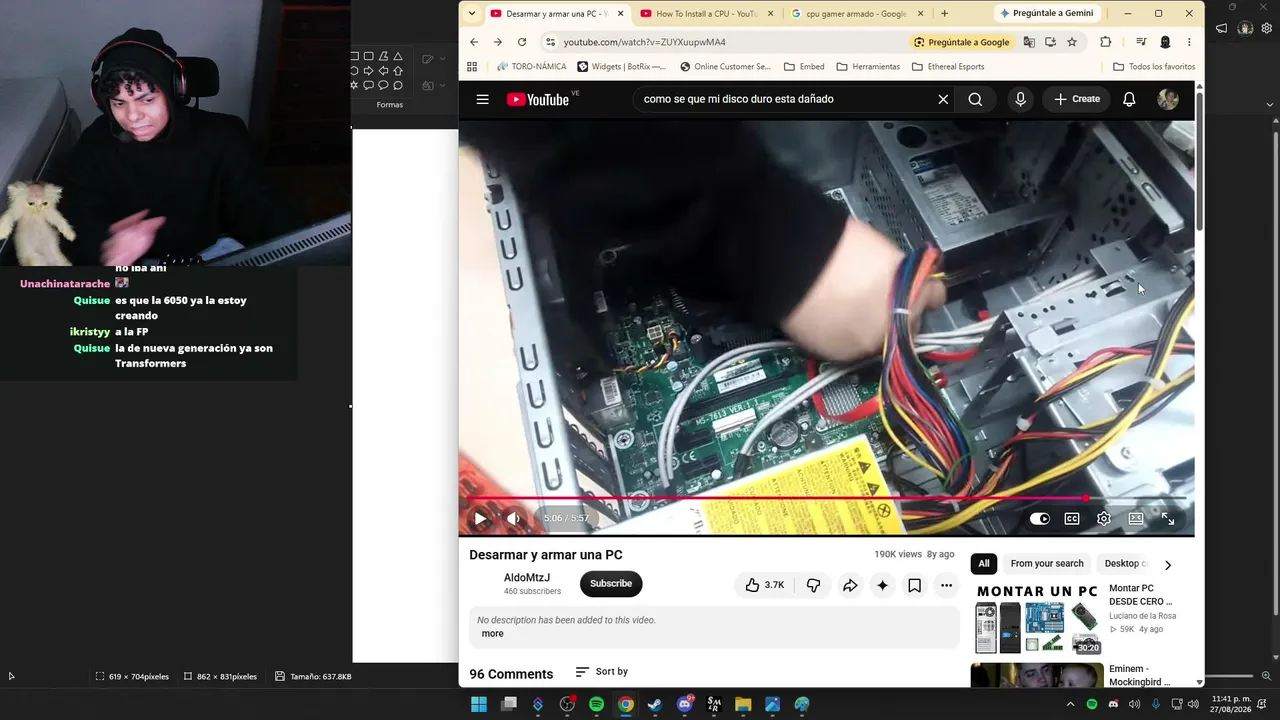Click 'Pregúntale a Gemini' button

pyautogui.click(x=1046, y=13)
